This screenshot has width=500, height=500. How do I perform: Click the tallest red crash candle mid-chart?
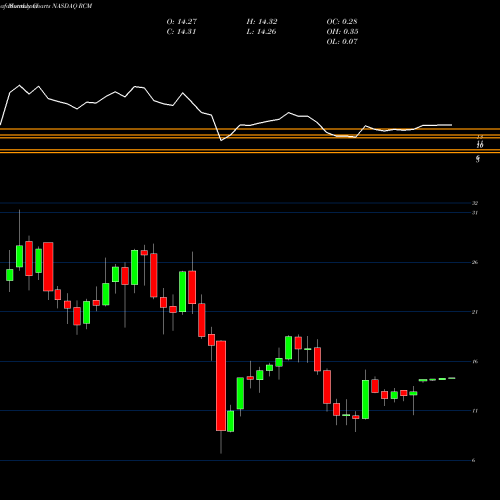point(221,386)
